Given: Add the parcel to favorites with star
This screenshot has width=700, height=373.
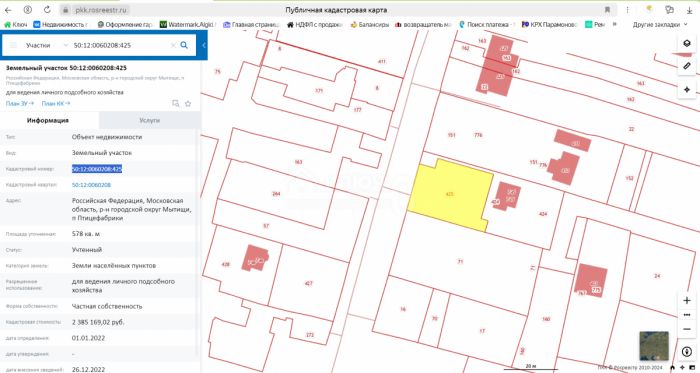Looking at the screenshot, I should click(188, 104).
